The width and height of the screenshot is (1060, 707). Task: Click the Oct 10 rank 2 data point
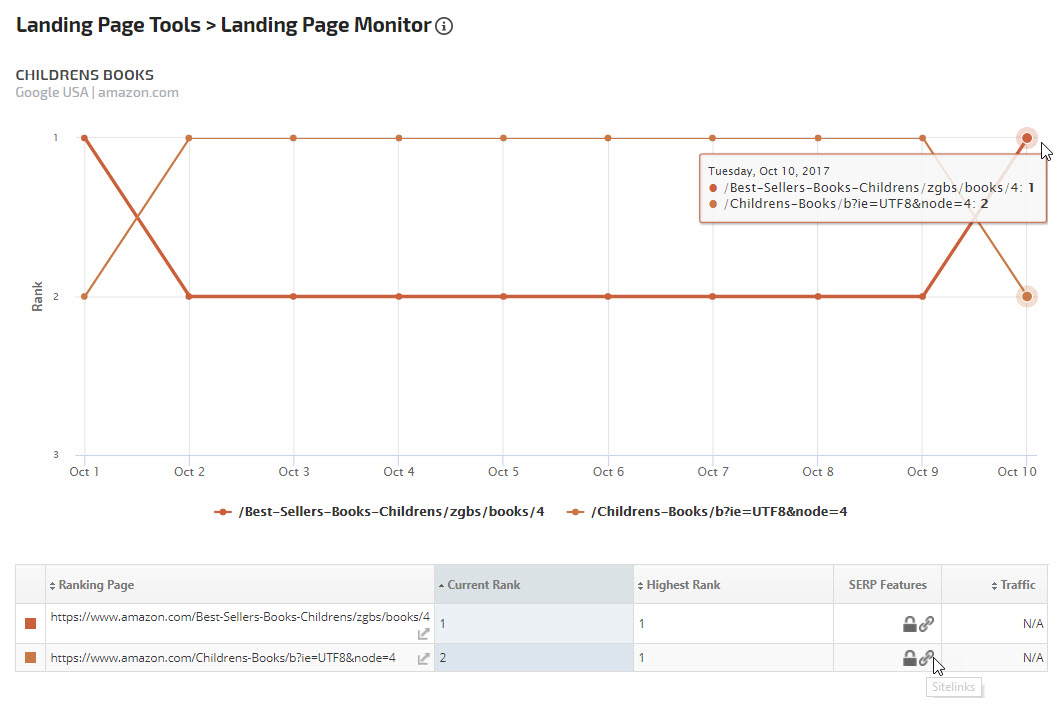[x=1027, y=296]
